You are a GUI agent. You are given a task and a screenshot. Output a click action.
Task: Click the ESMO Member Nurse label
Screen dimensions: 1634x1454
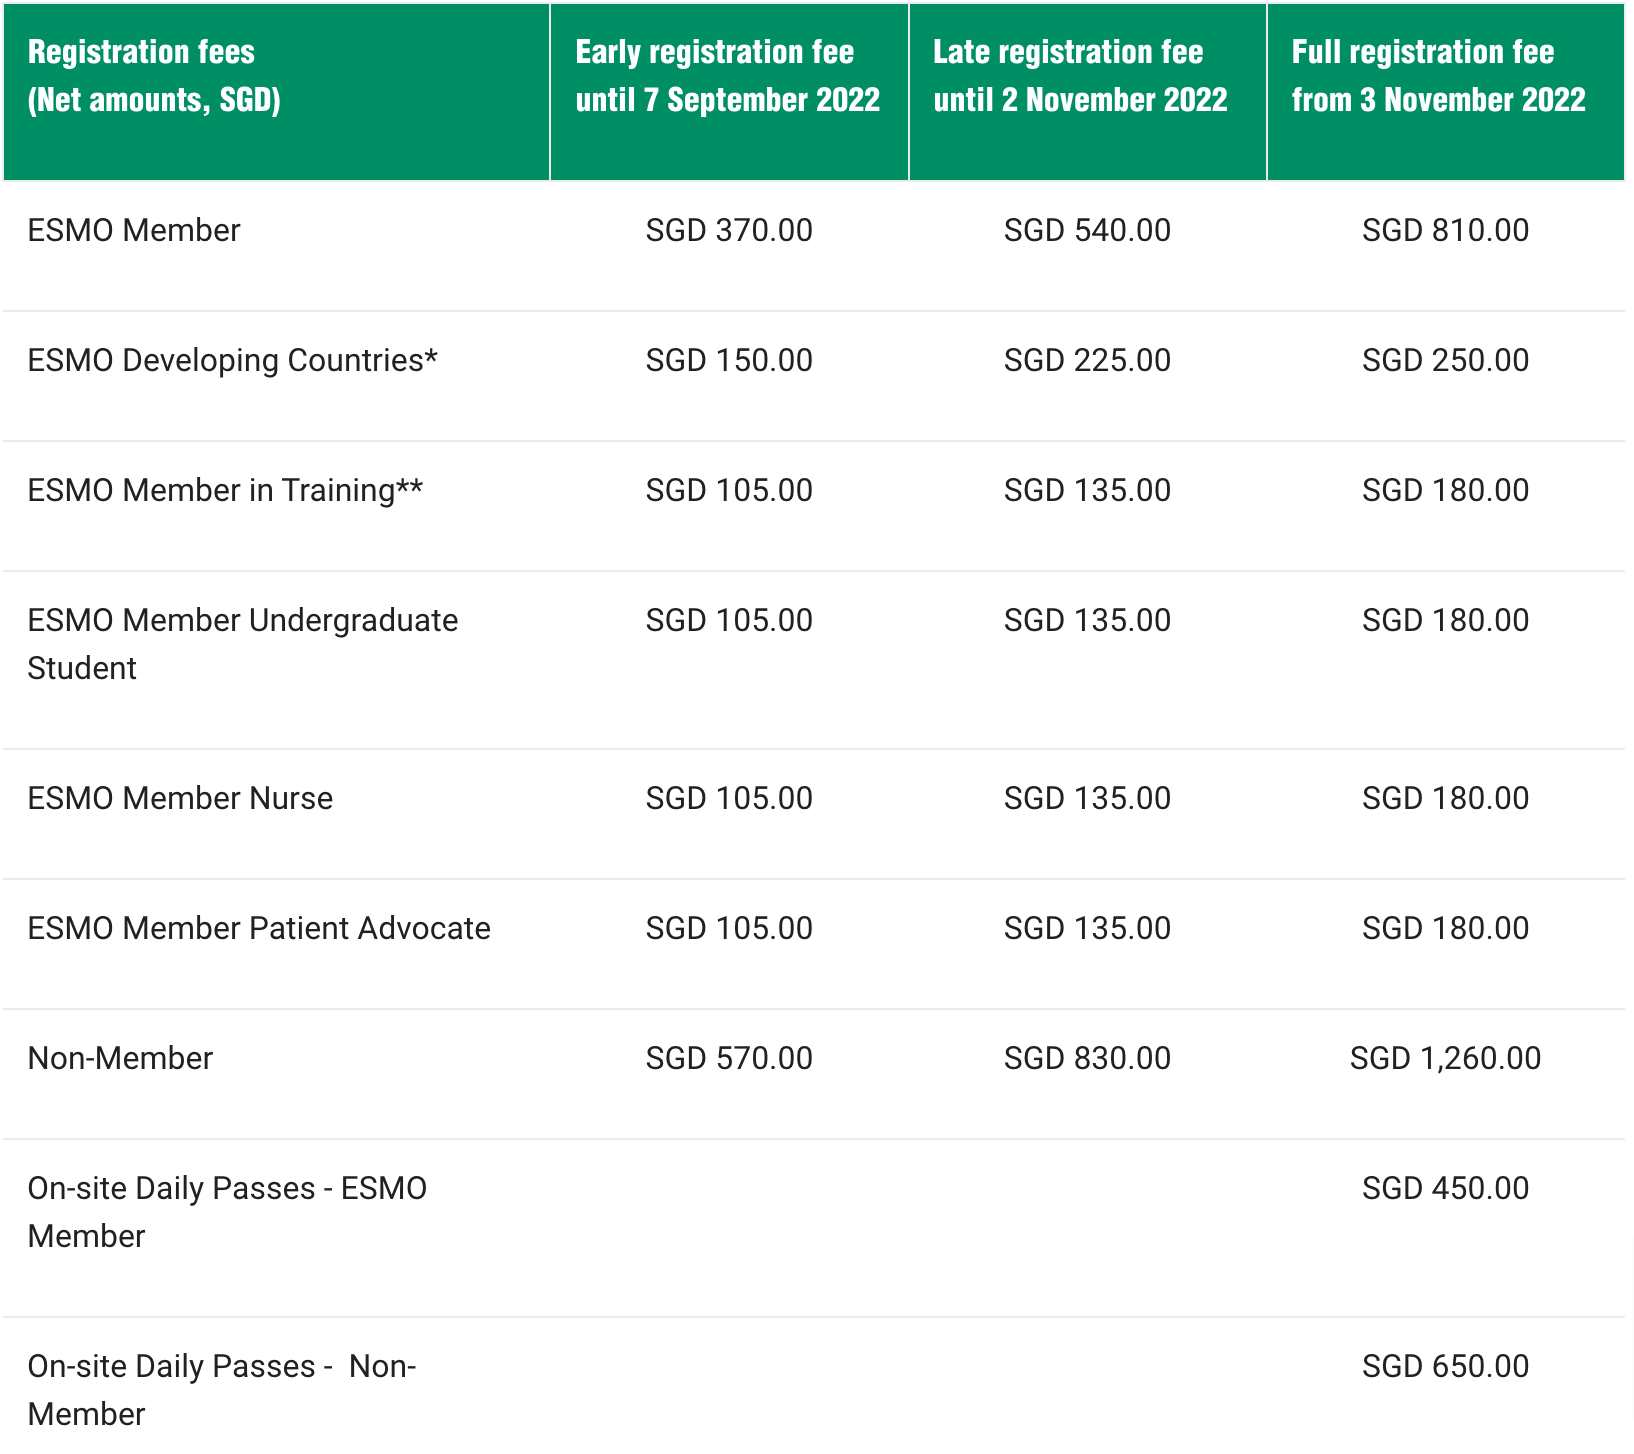pyautogui.click(x=180, y=799)
